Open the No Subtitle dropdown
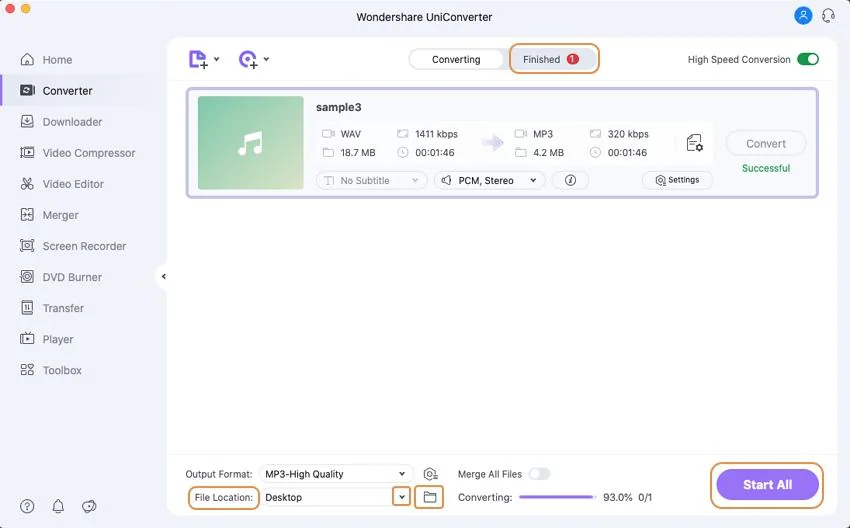The width and height of the screenshot is (850, 528). click(x=371, y=181)
